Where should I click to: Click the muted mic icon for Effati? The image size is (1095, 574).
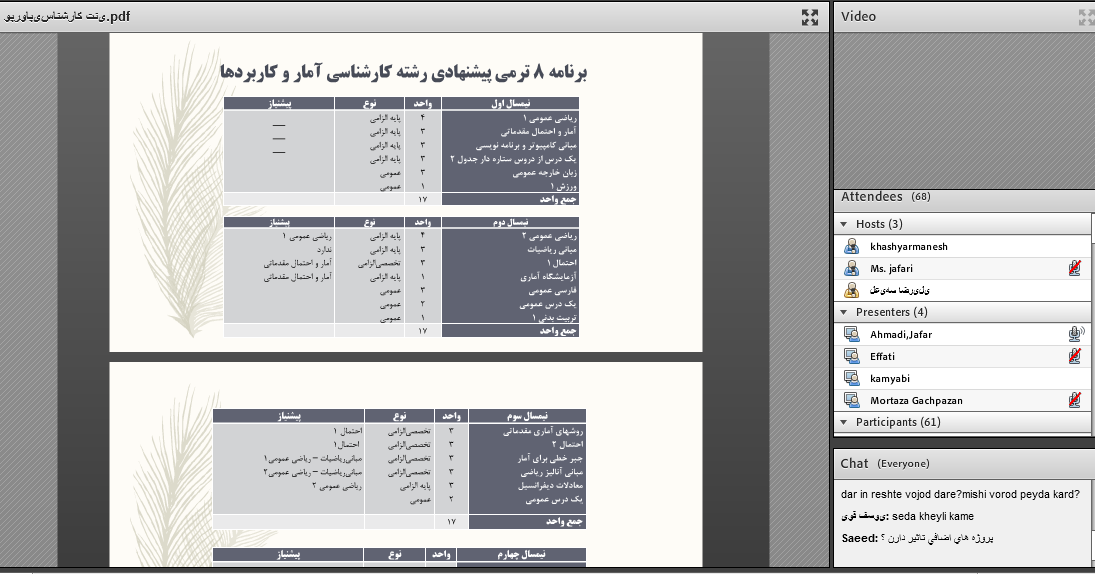tap(1075, 356)
